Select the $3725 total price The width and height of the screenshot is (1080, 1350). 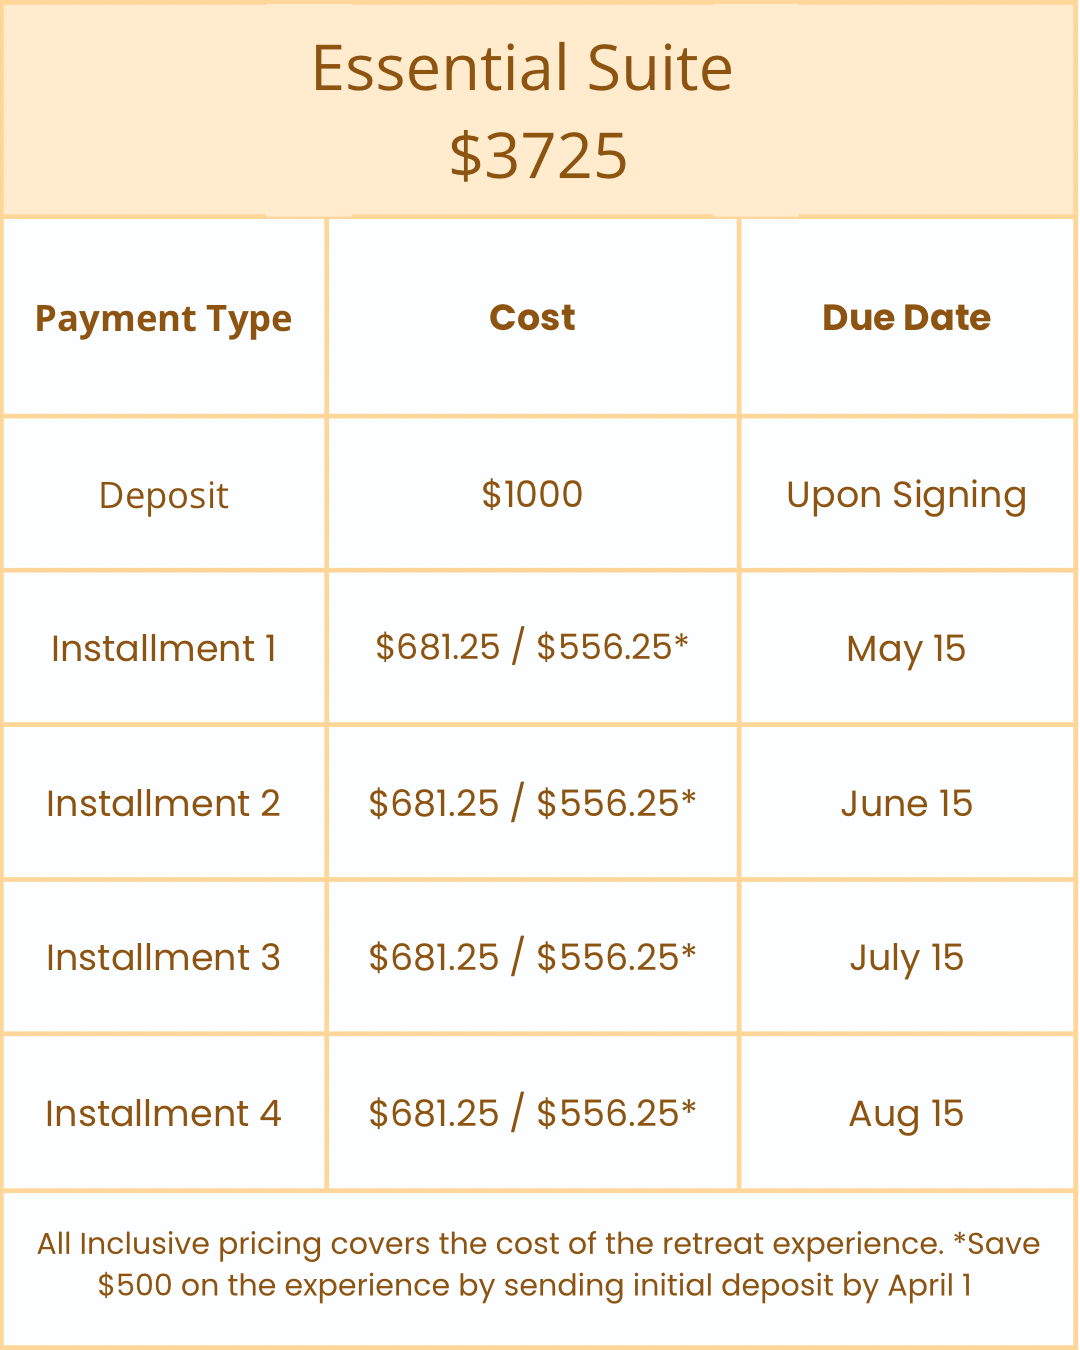[538, 156]
